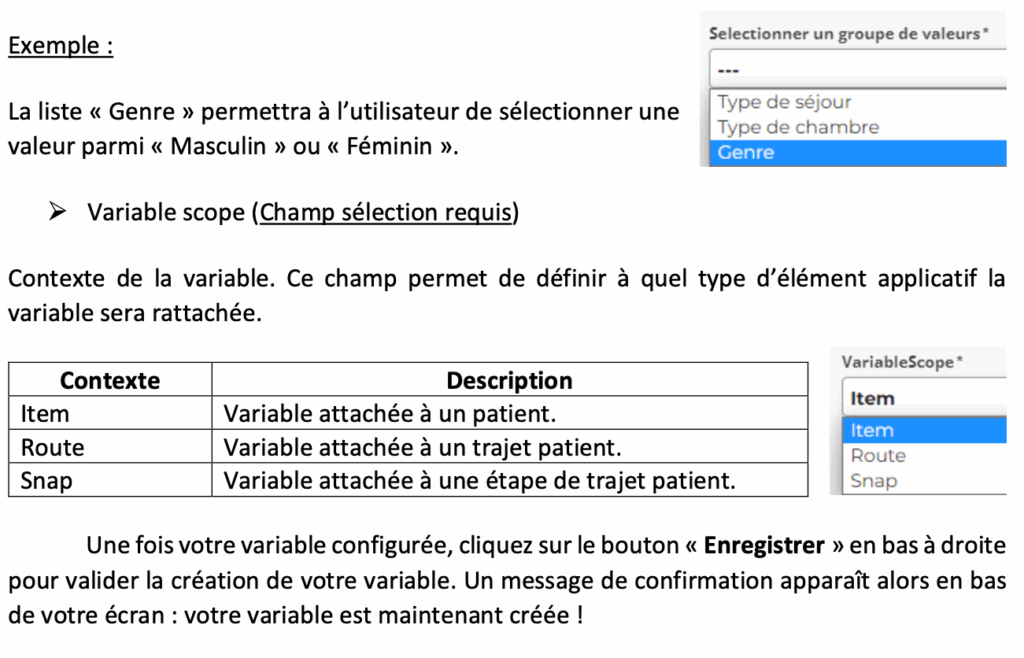1024x658 pixels.
Task: Open the VariableScope combo box showing "Item"
Action: coord(924,398)
